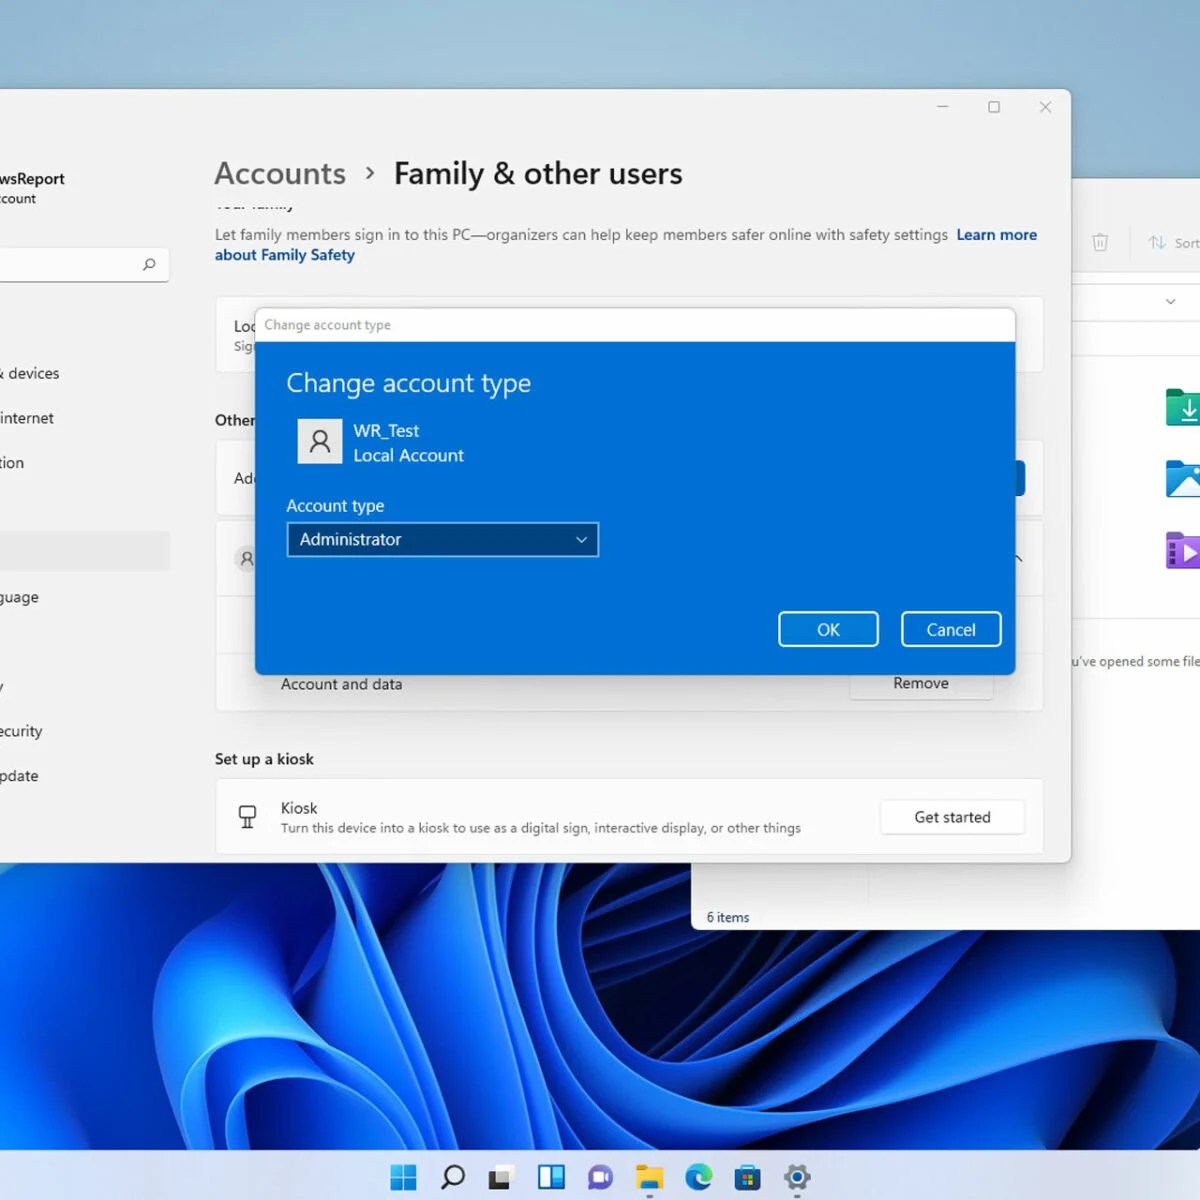Screen dimensions: 1200x1200
Task: Click the Kiosk icon in Set up a kiosk
Action: tap(247, 817)
